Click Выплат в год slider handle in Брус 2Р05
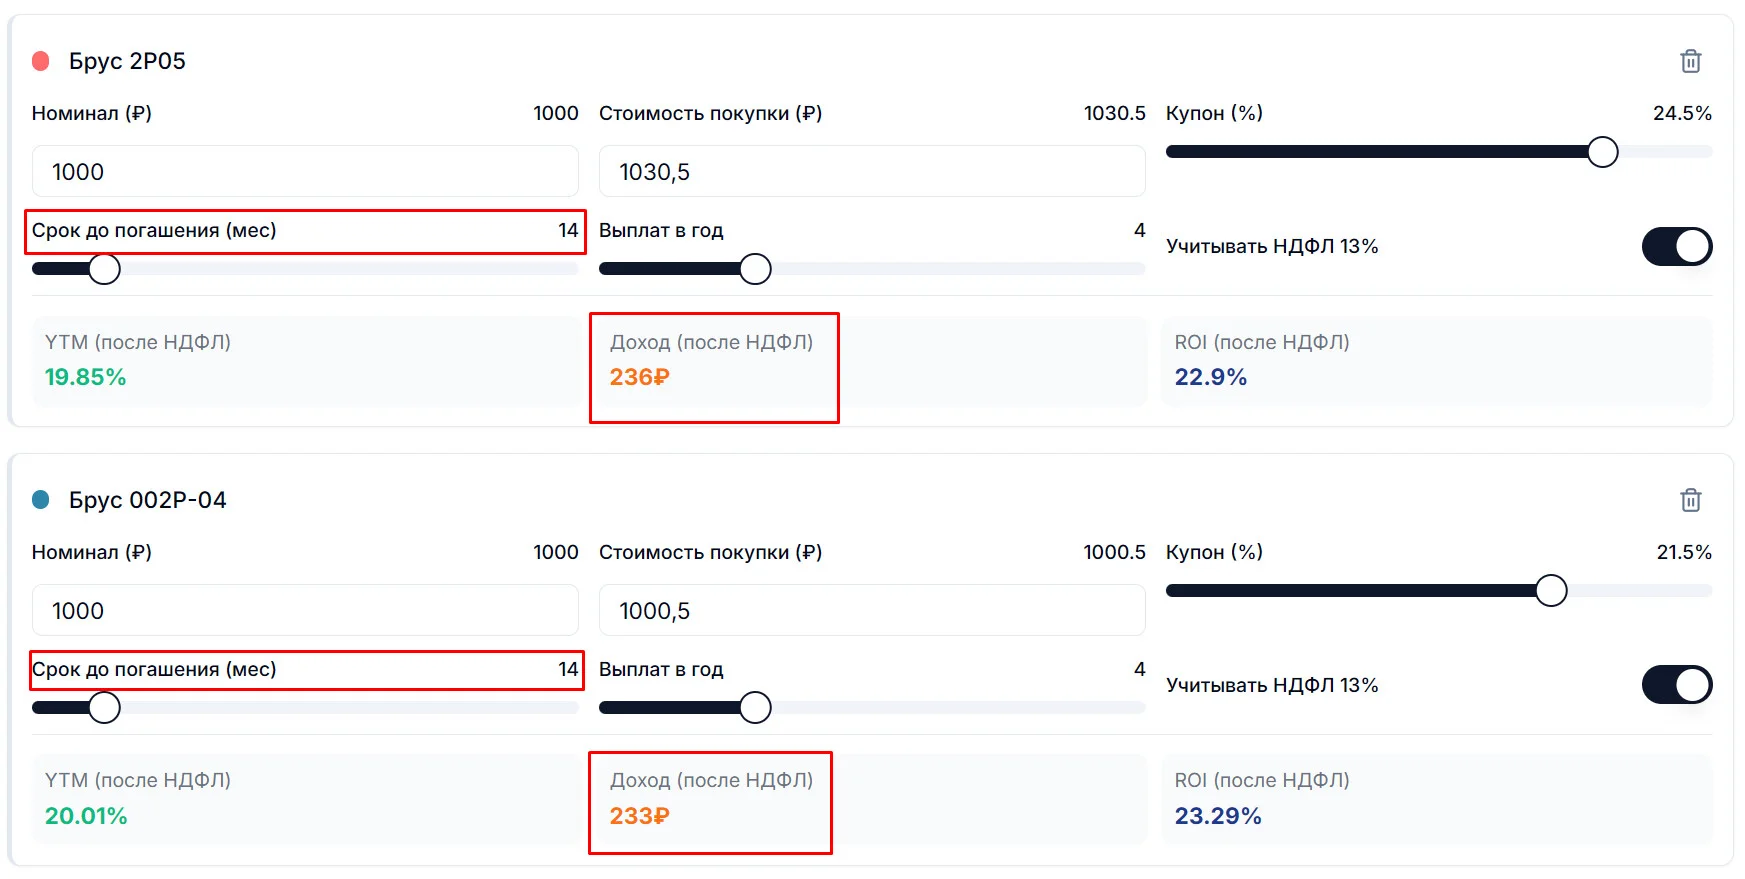Image resolution: width=1745 pixels, height=879 pixels. click(x=755, y=269)
